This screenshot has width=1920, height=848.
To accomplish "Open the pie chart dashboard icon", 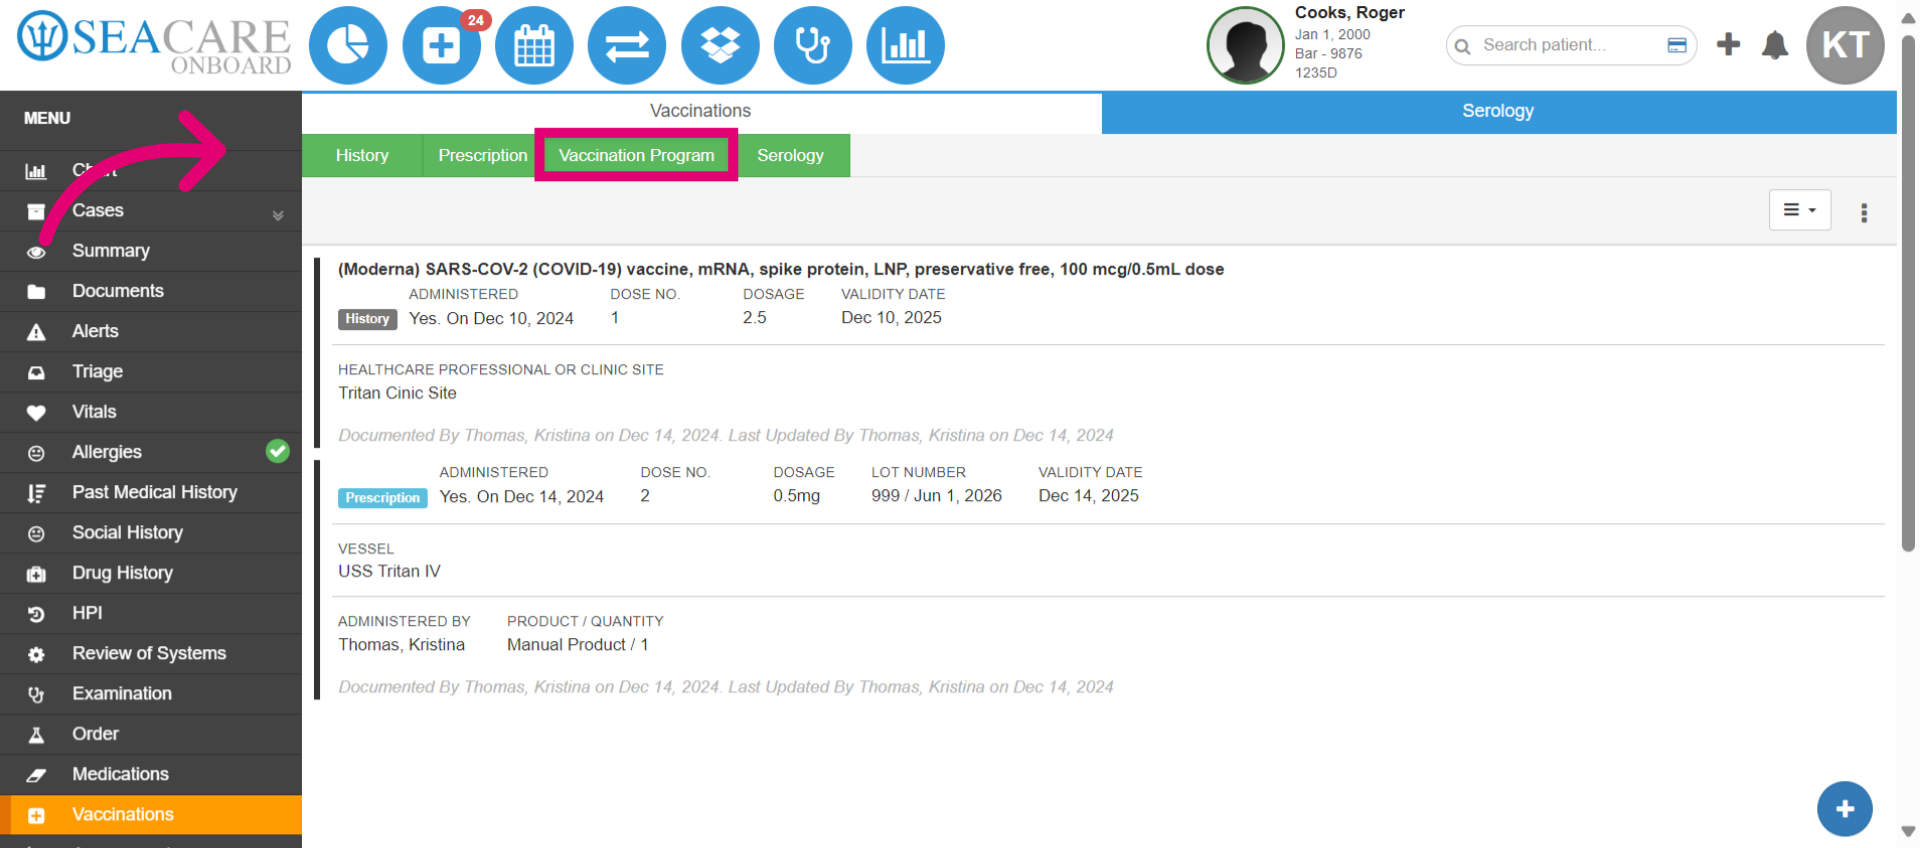I will coord(348,45).
